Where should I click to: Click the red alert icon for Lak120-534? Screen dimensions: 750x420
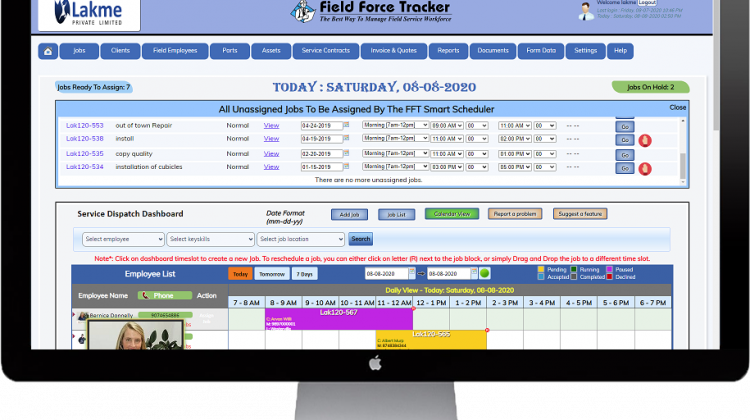tap(645, 168)
